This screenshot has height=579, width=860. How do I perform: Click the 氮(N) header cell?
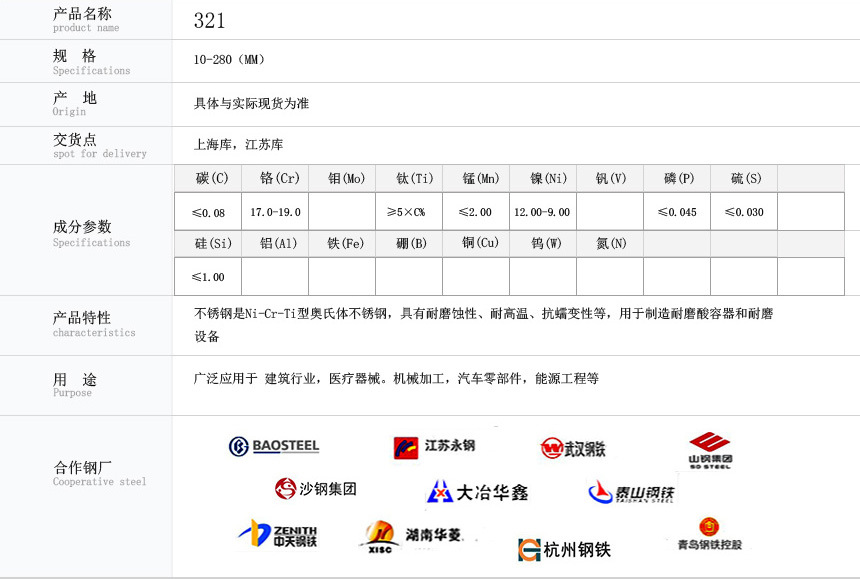610,243
